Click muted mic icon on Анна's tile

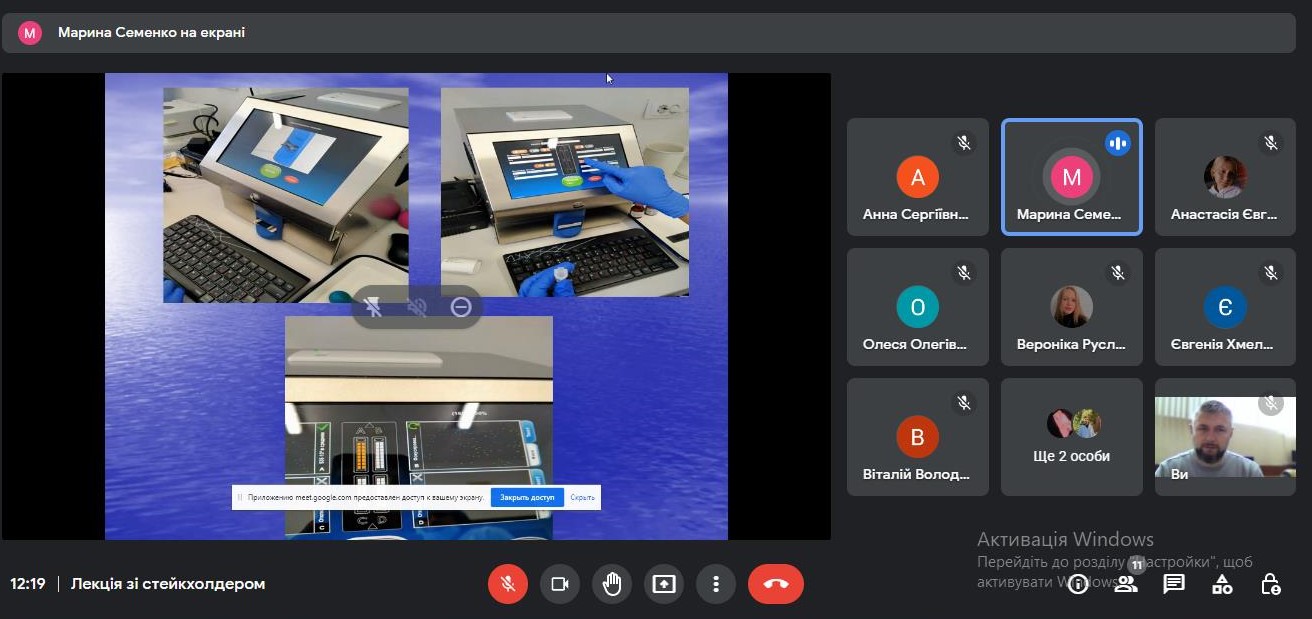pyautogui.click(x=964, y=143)
